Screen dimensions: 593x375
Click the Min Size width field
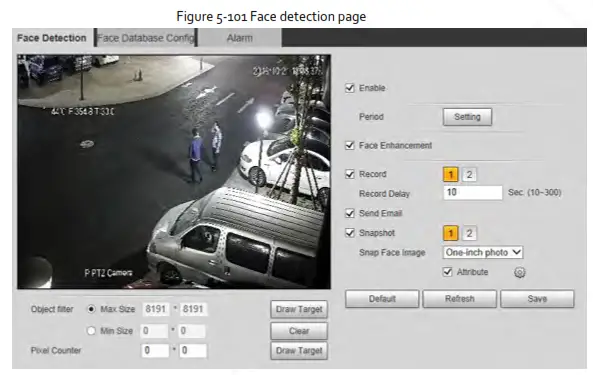154,331
